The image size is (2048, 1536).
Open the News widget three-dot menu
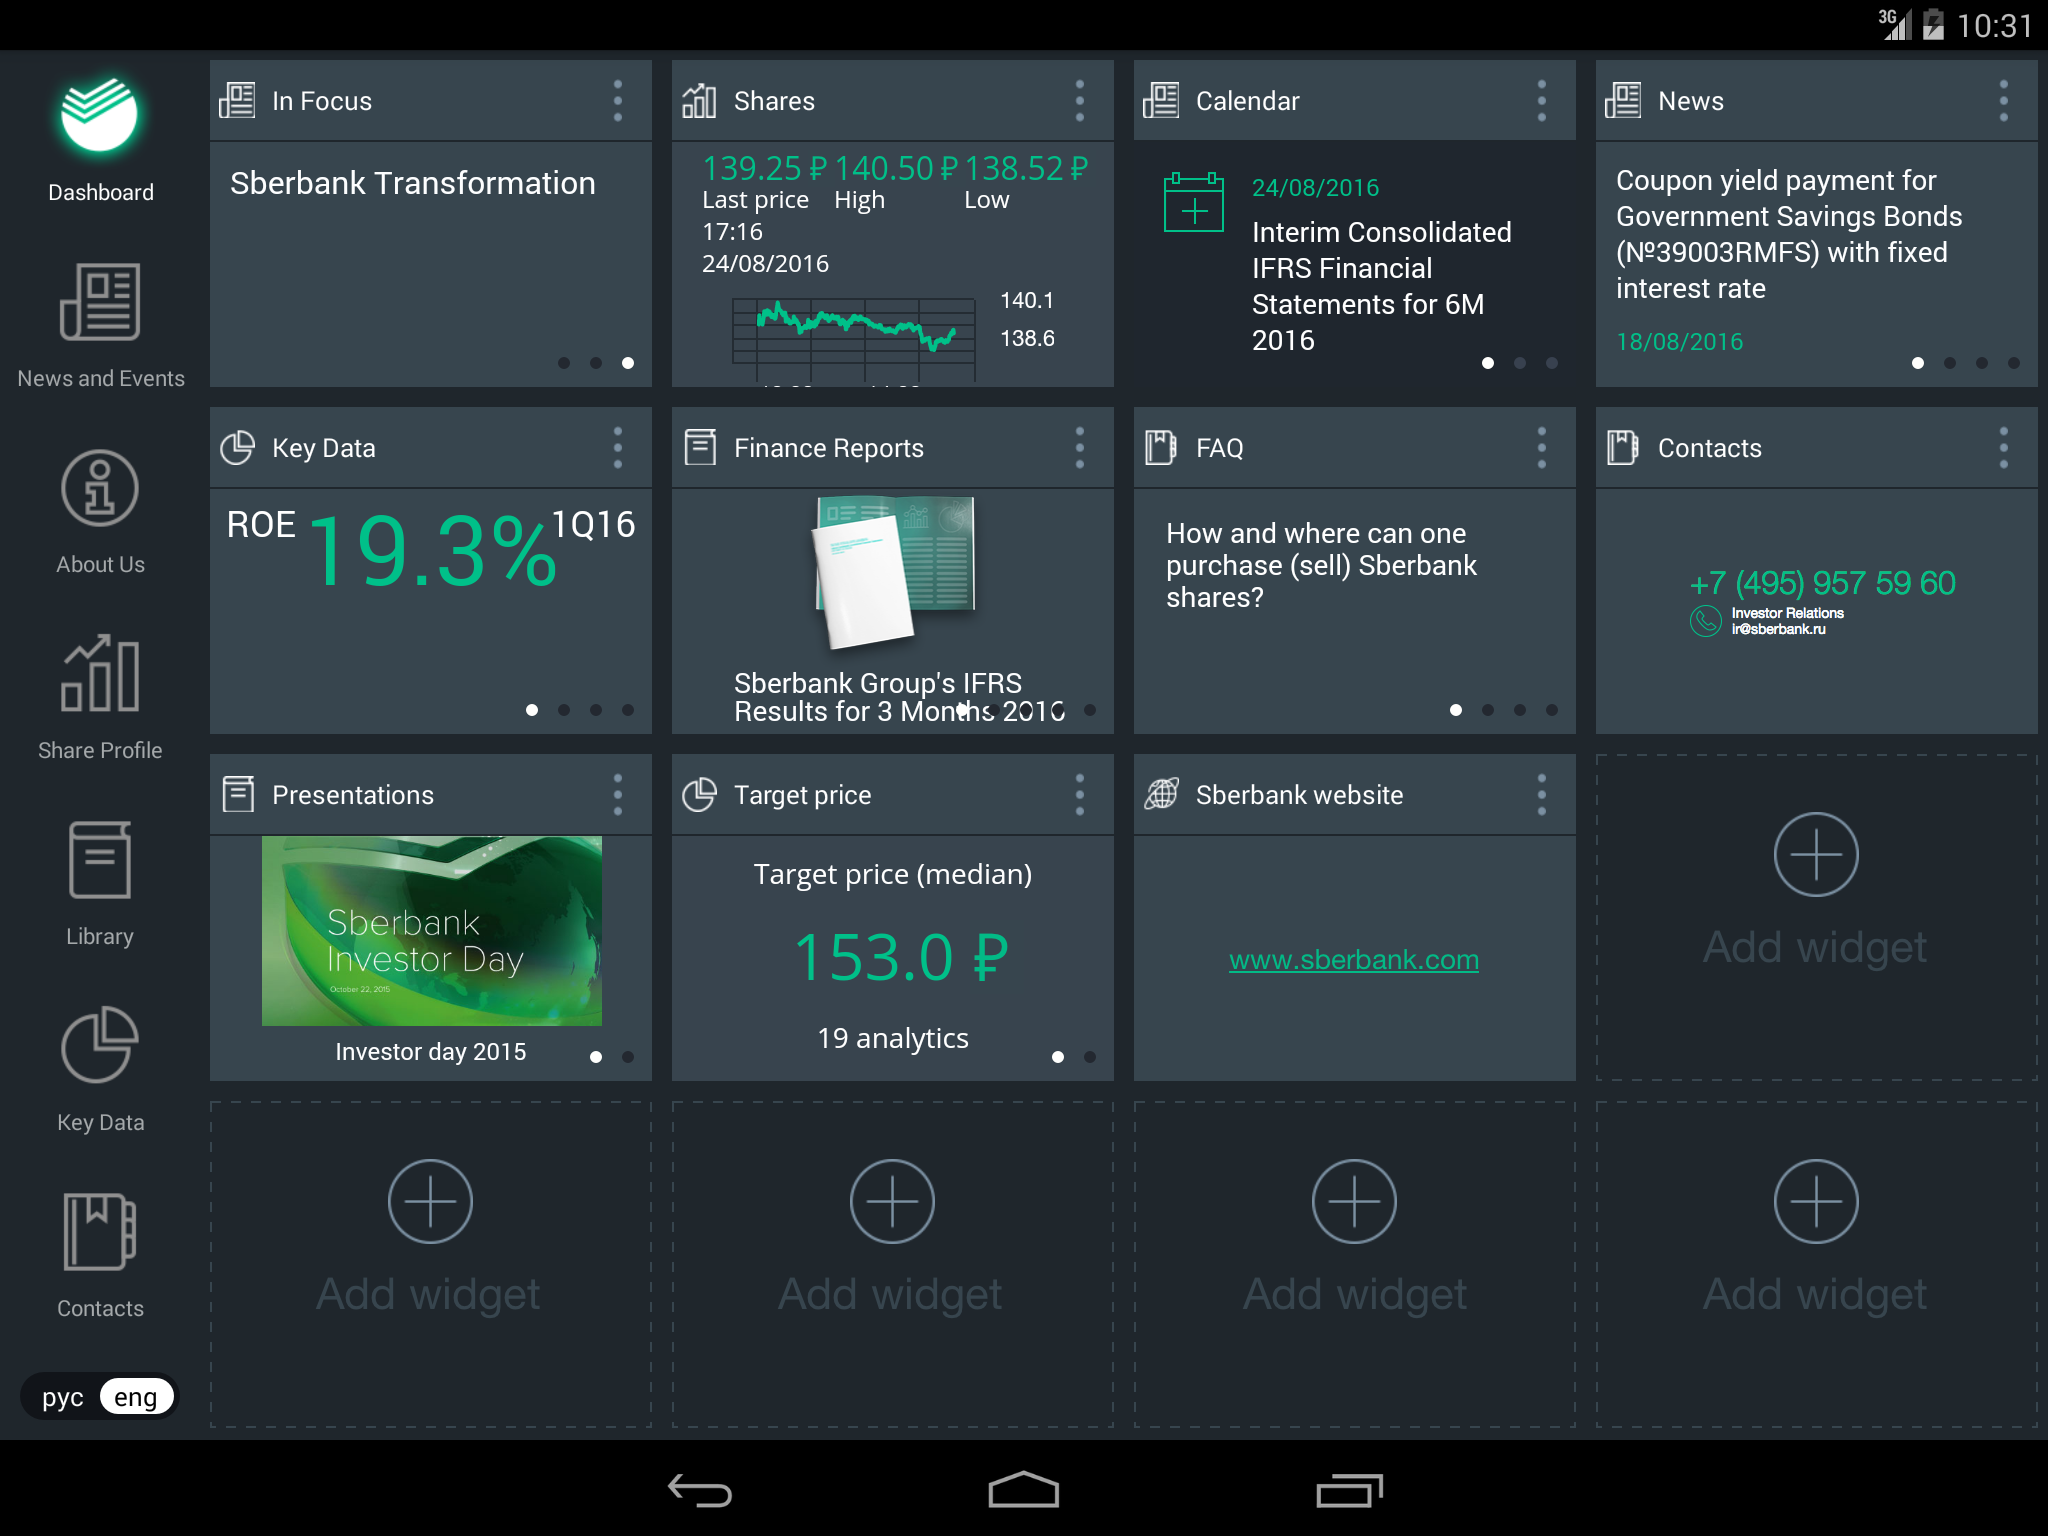point(2003,101)
